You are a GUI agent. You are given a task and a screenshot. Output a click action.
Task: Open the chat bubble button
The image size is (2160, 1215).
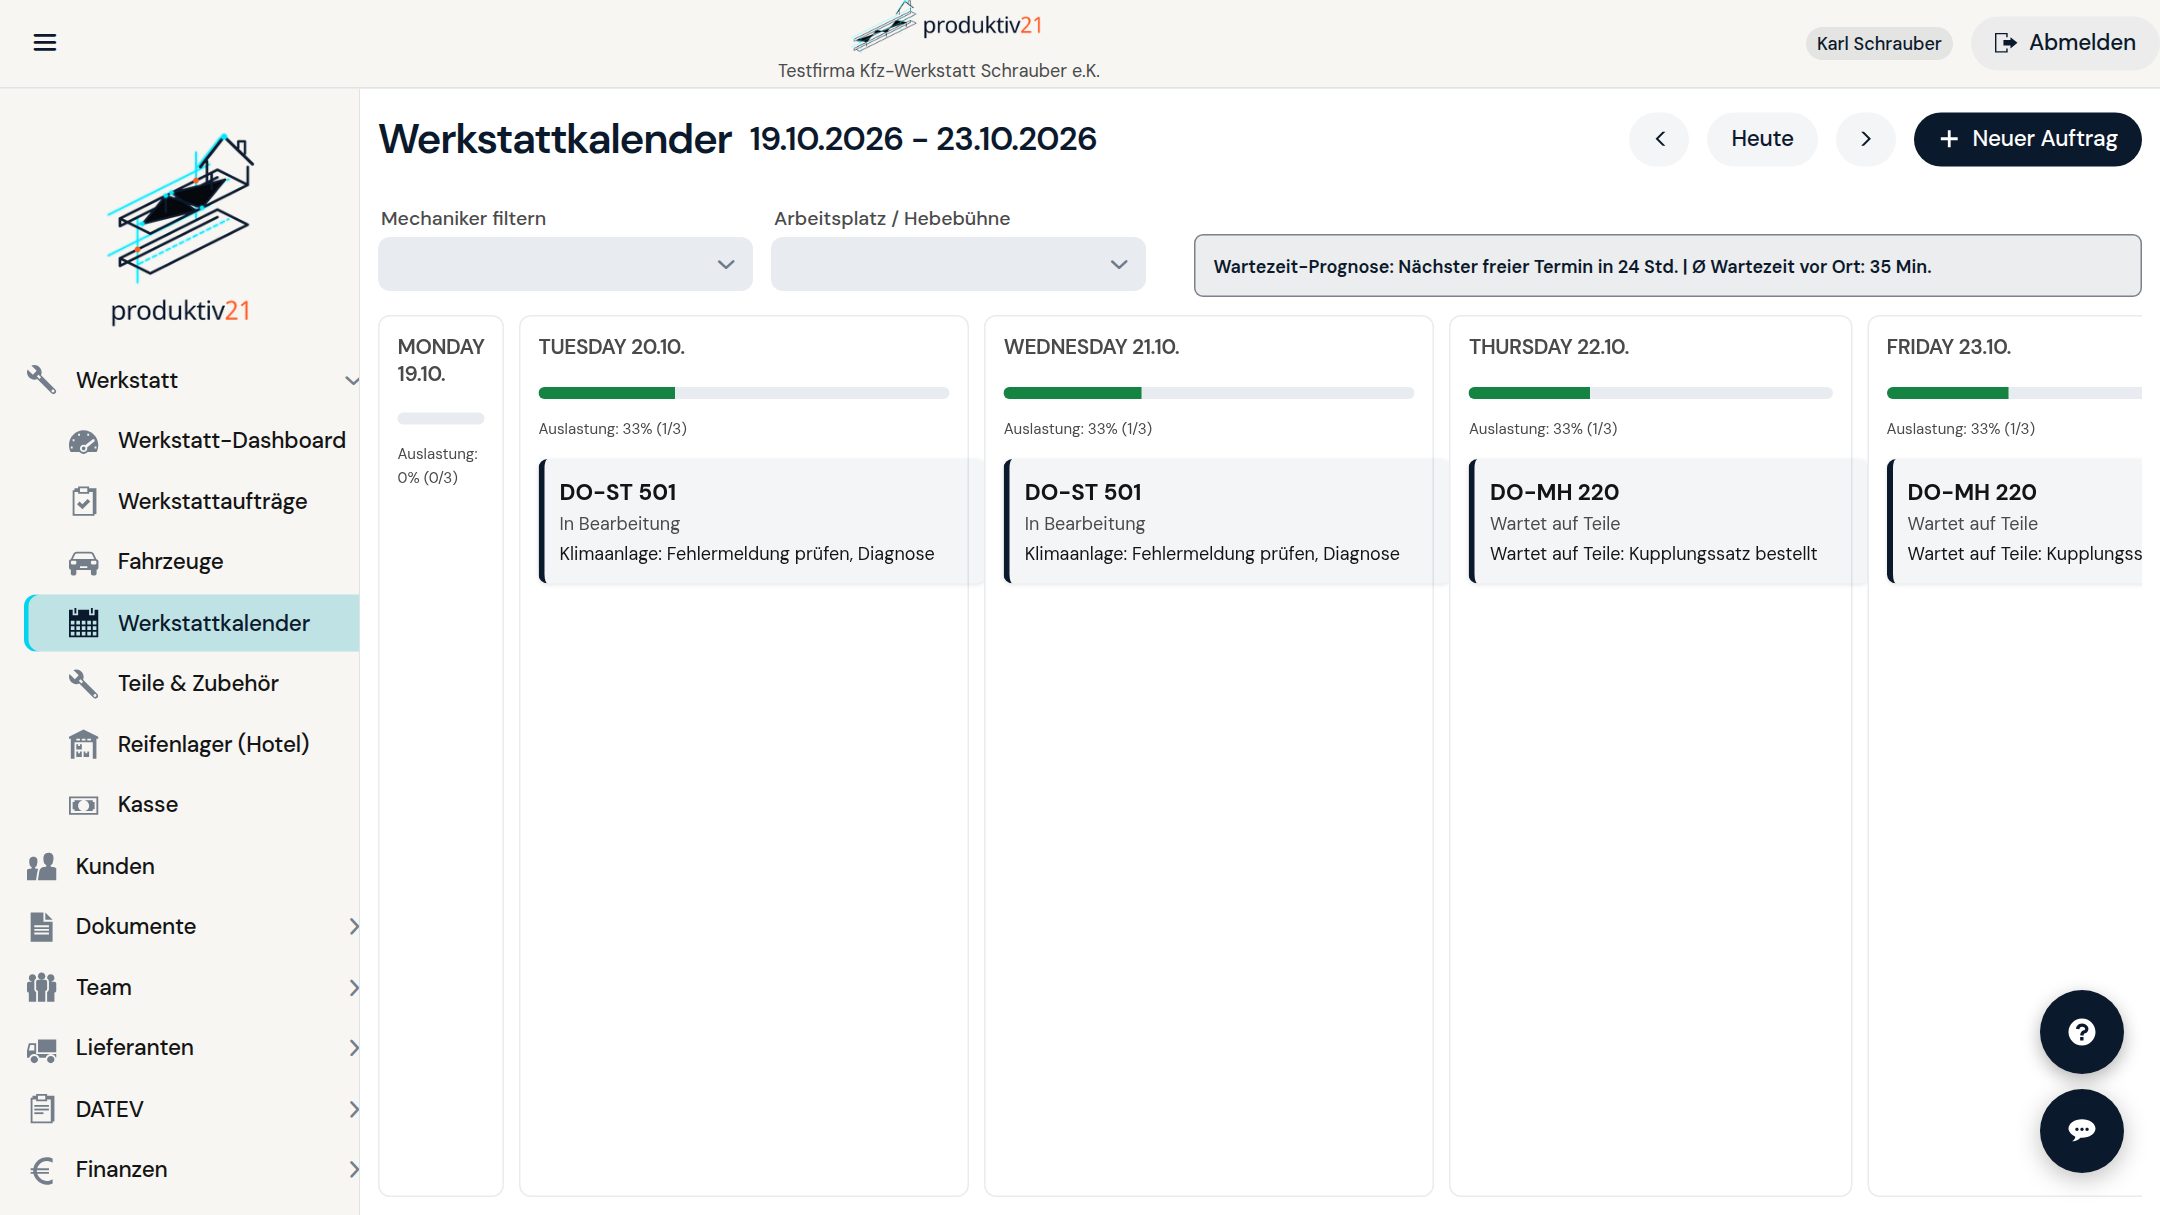point(2081,1130)
